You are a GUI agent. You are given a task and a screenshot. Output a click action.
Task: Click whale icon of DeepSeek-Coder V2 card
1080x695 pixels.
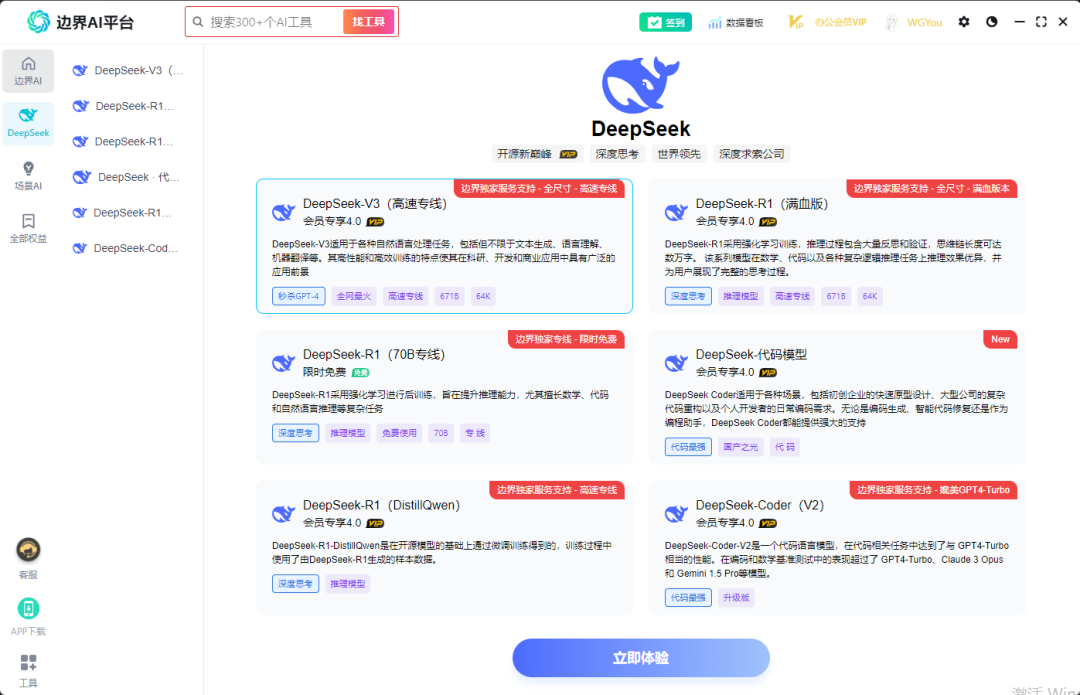[676, 513]
